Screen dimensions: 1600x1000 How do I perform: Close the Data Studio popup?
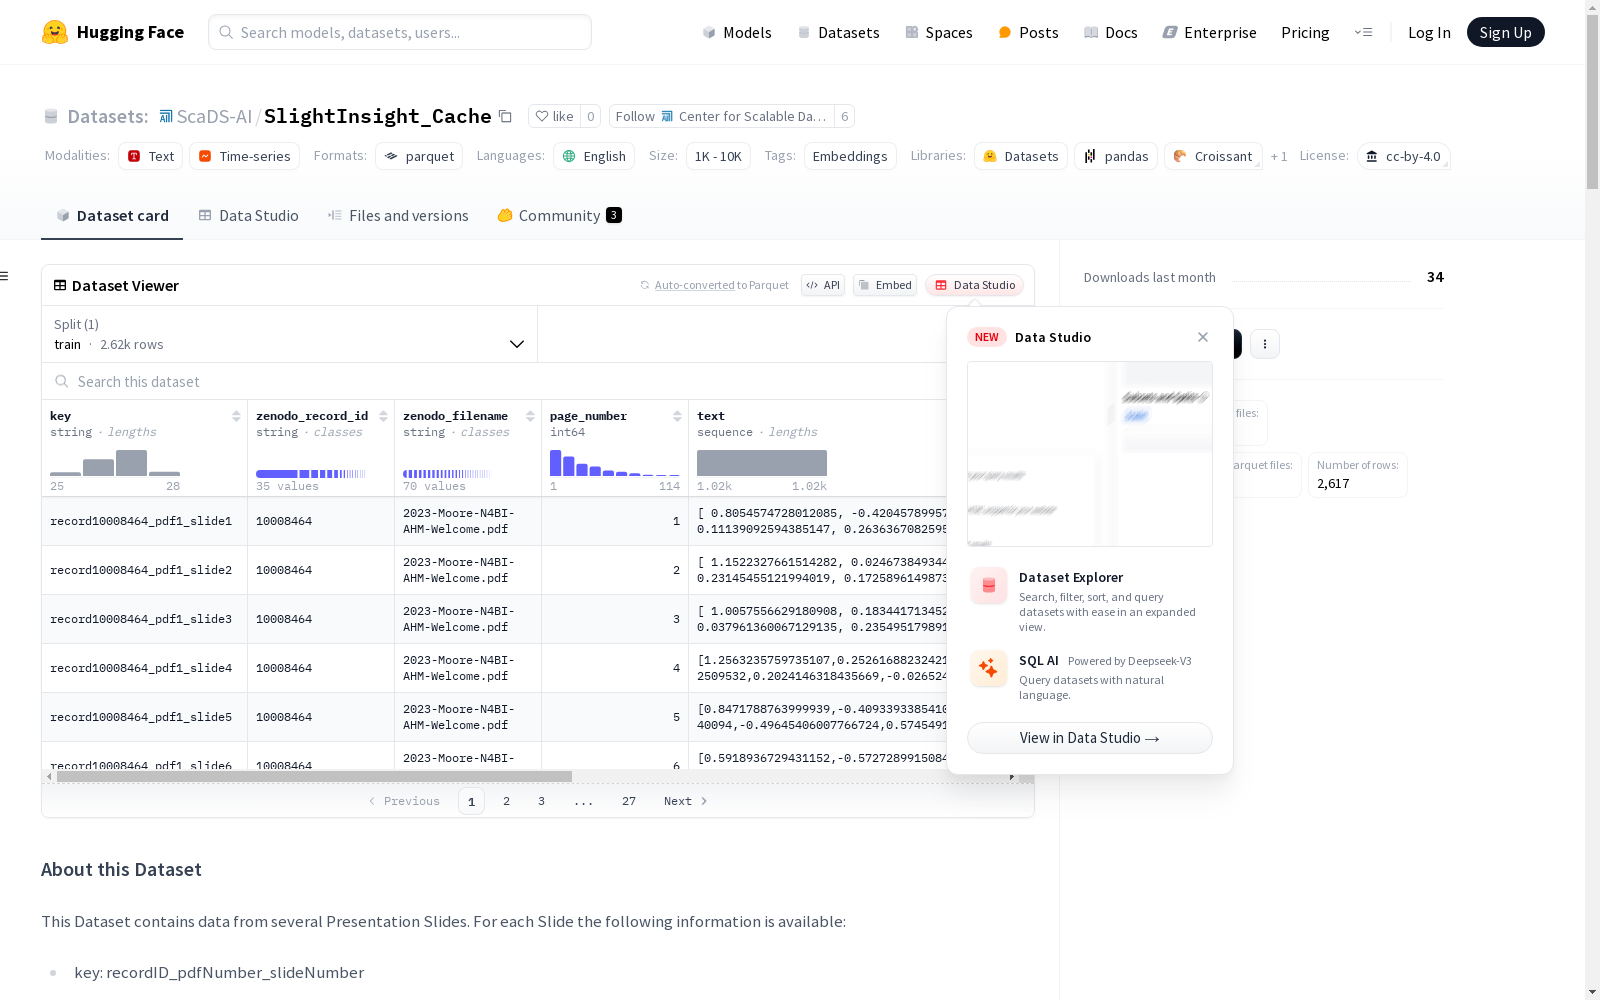[1203, 337]
